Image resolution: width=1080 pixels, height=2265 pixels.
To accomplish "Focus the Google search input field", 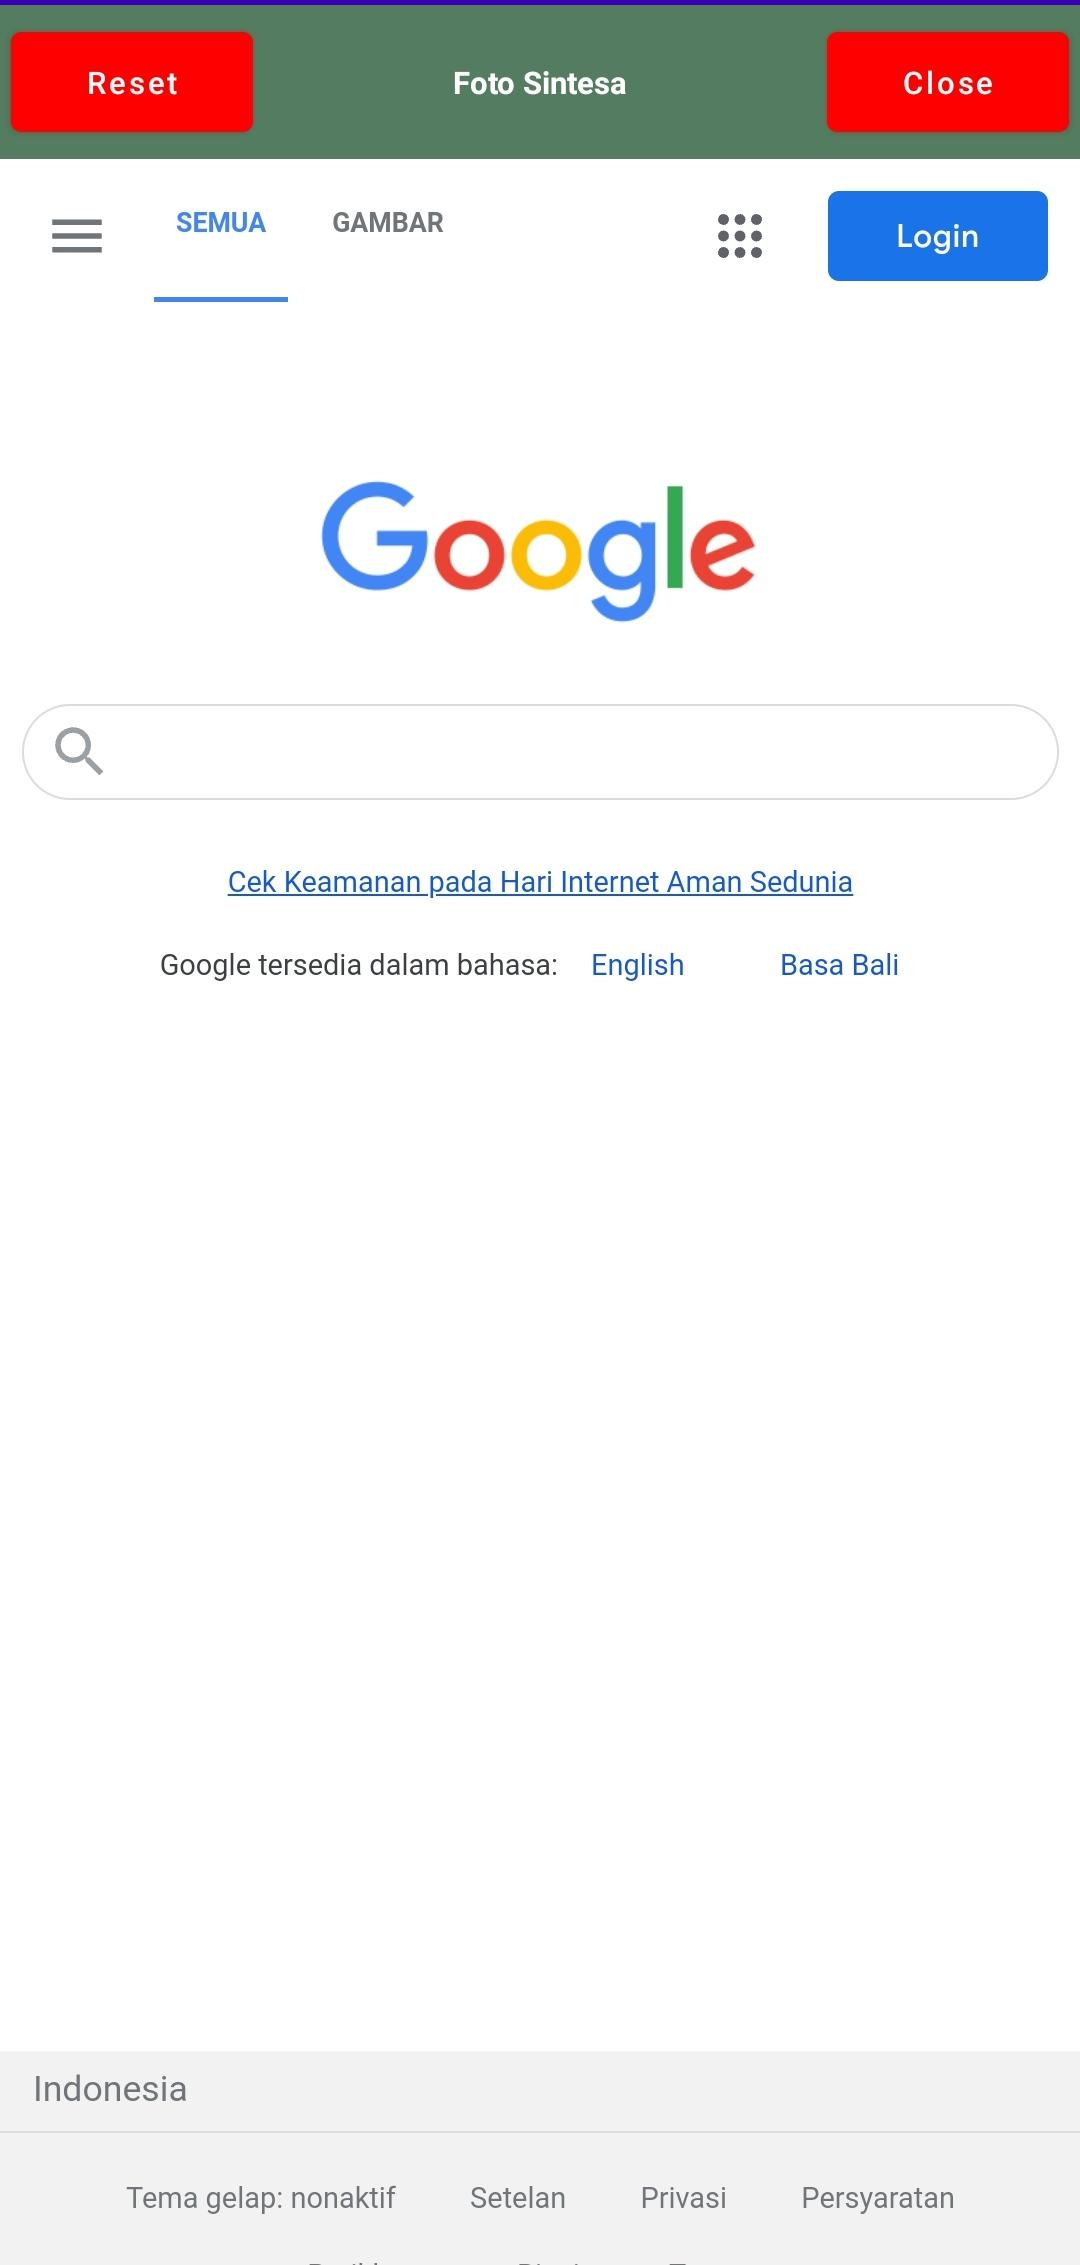I will click(540, 752).
